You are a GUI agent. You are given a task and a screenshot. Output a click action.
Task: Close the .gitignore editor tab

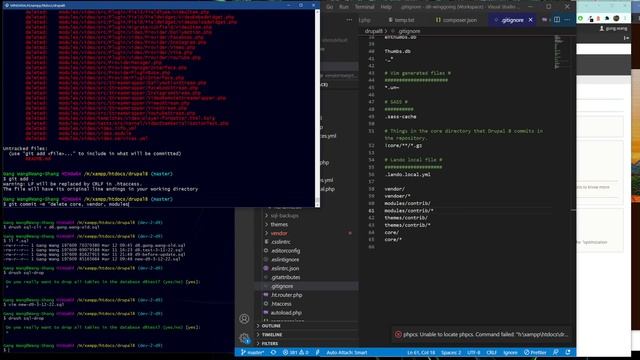pos(530,20)
